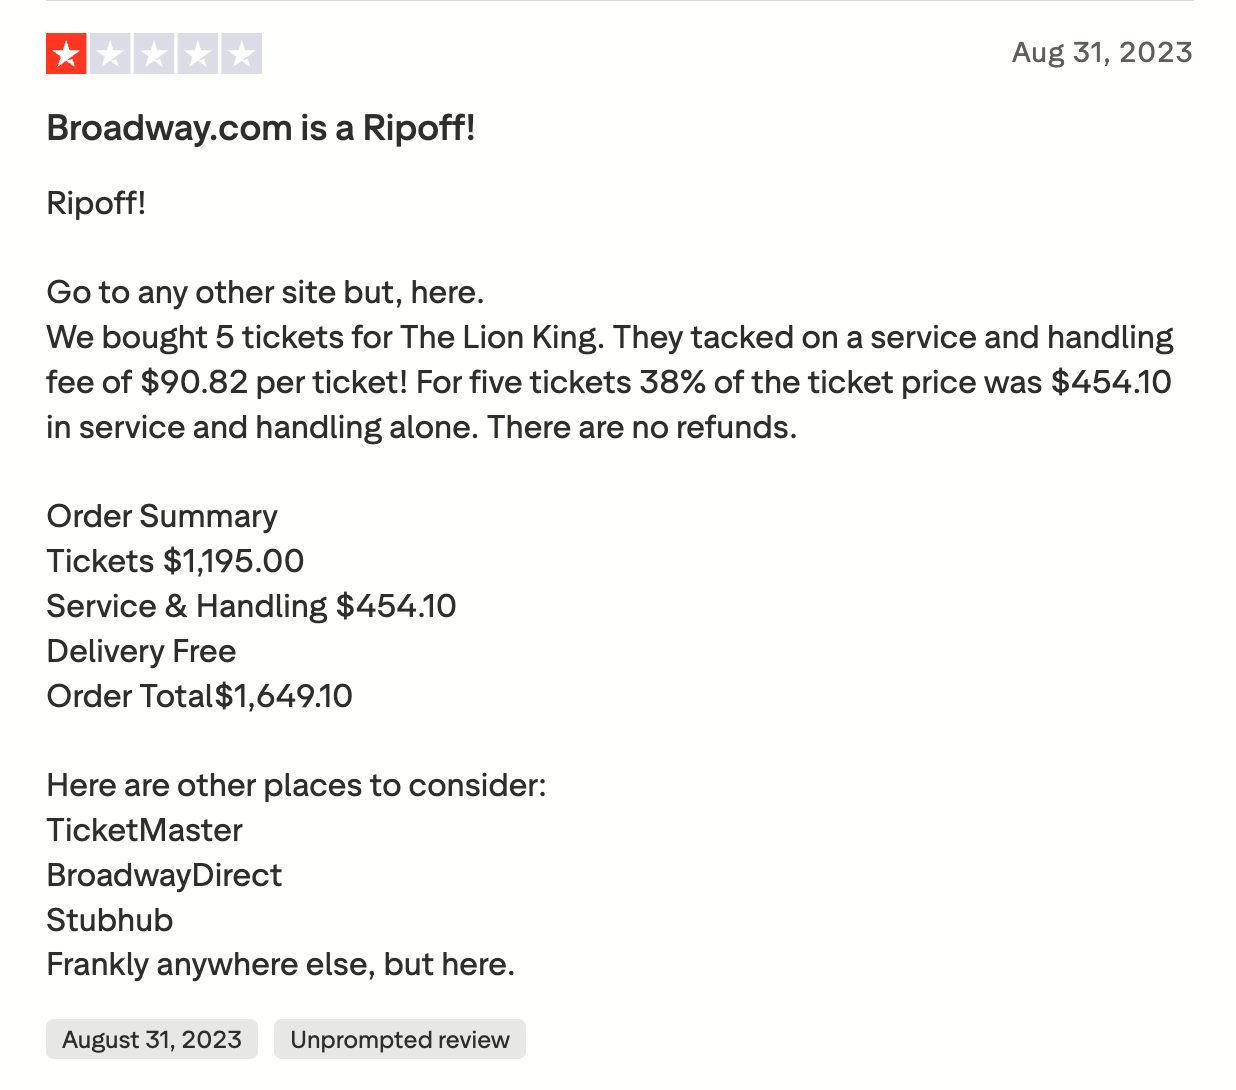
Task: Click the "Order Total$1,649.10" line
Action: point(199,696)
